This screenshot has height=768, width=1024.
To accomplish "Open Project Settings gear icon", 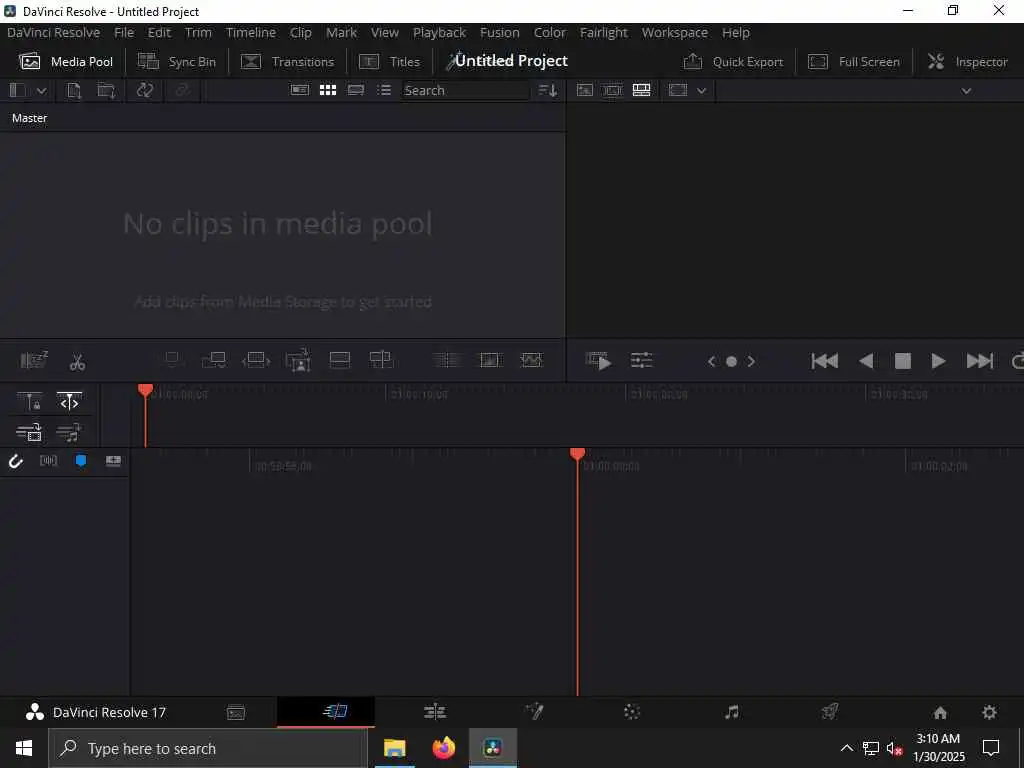I will pyautogui.click(x=989, y=712).
